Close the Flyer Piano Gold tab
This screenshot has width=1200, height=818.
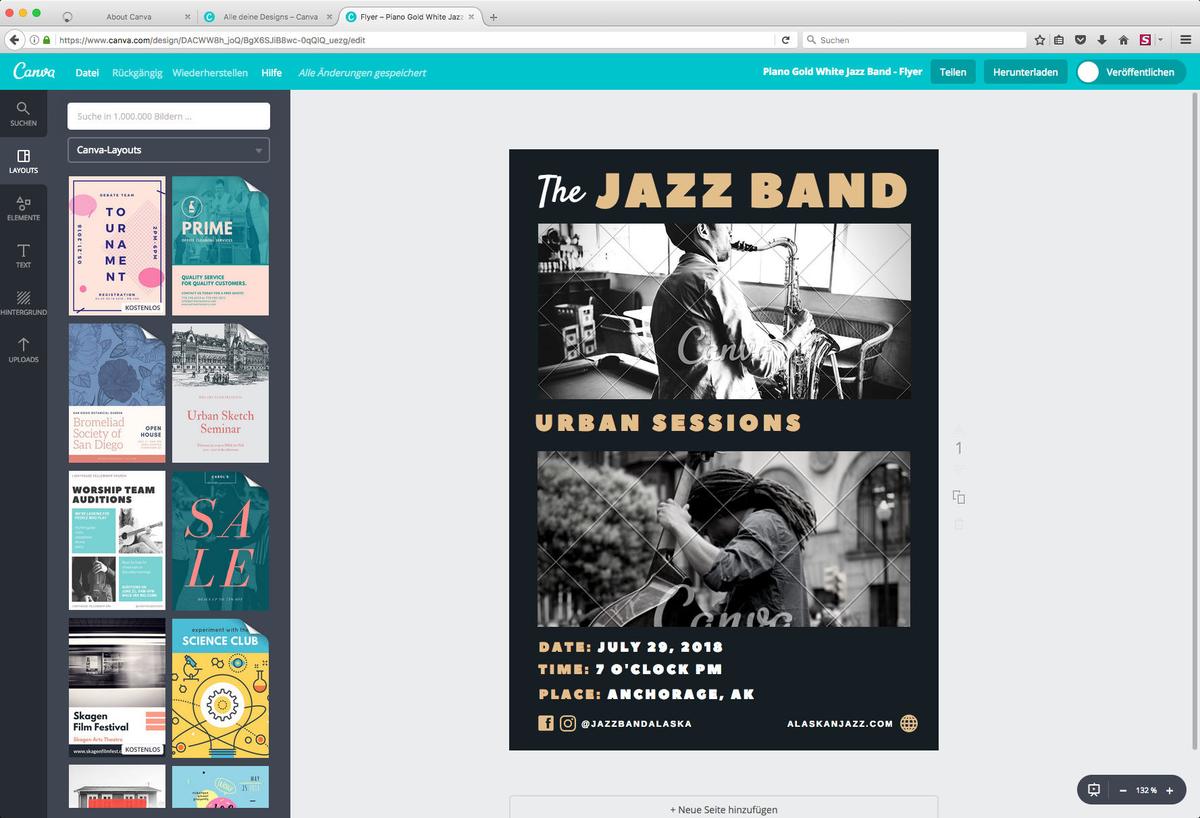[473, 17]
